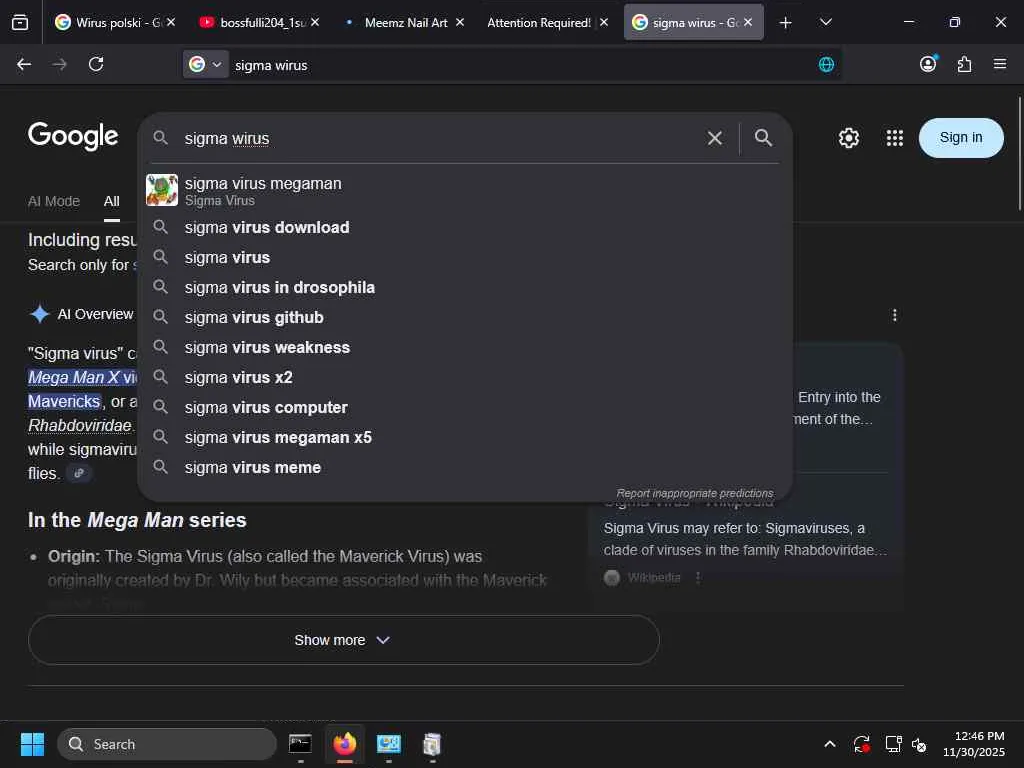Close the active sigma wirus tab
Image resolution: width=1024 pixels, height=768 pixels.
coord(748,22)
